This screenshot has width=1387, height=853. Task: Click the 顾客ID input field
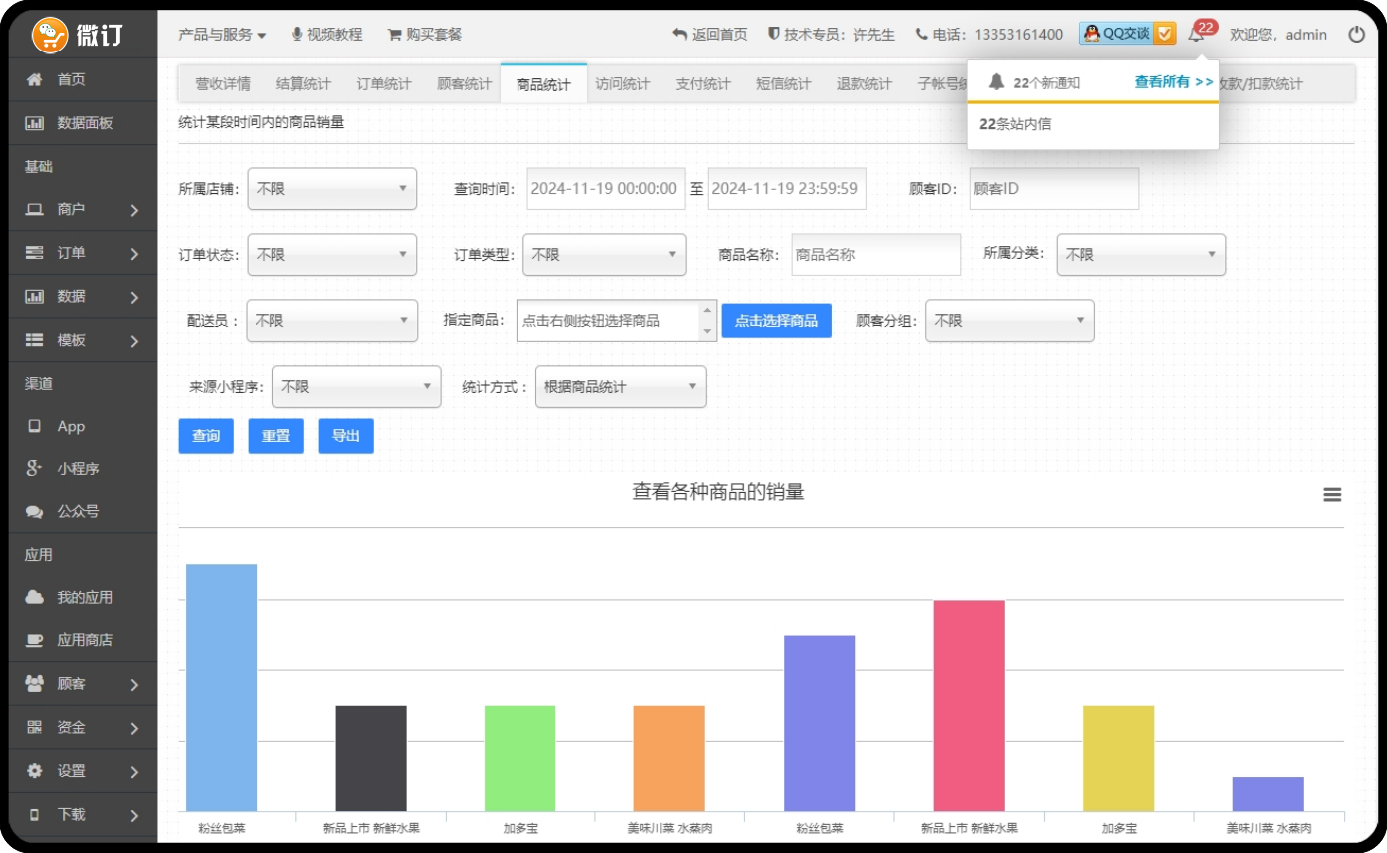pyautogui.click(x=1054, y=188)
